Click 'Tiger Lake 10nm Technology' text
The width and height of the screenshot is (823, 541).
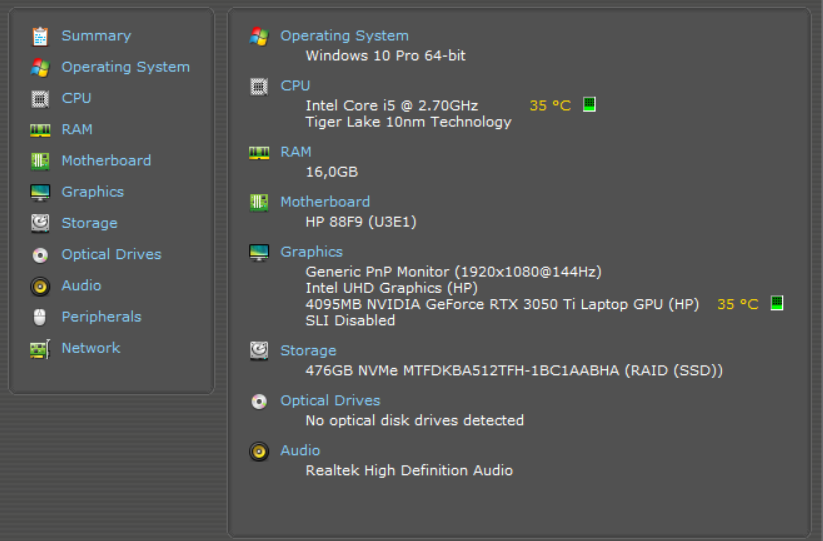pyautogui.click(x=408, y=122)
